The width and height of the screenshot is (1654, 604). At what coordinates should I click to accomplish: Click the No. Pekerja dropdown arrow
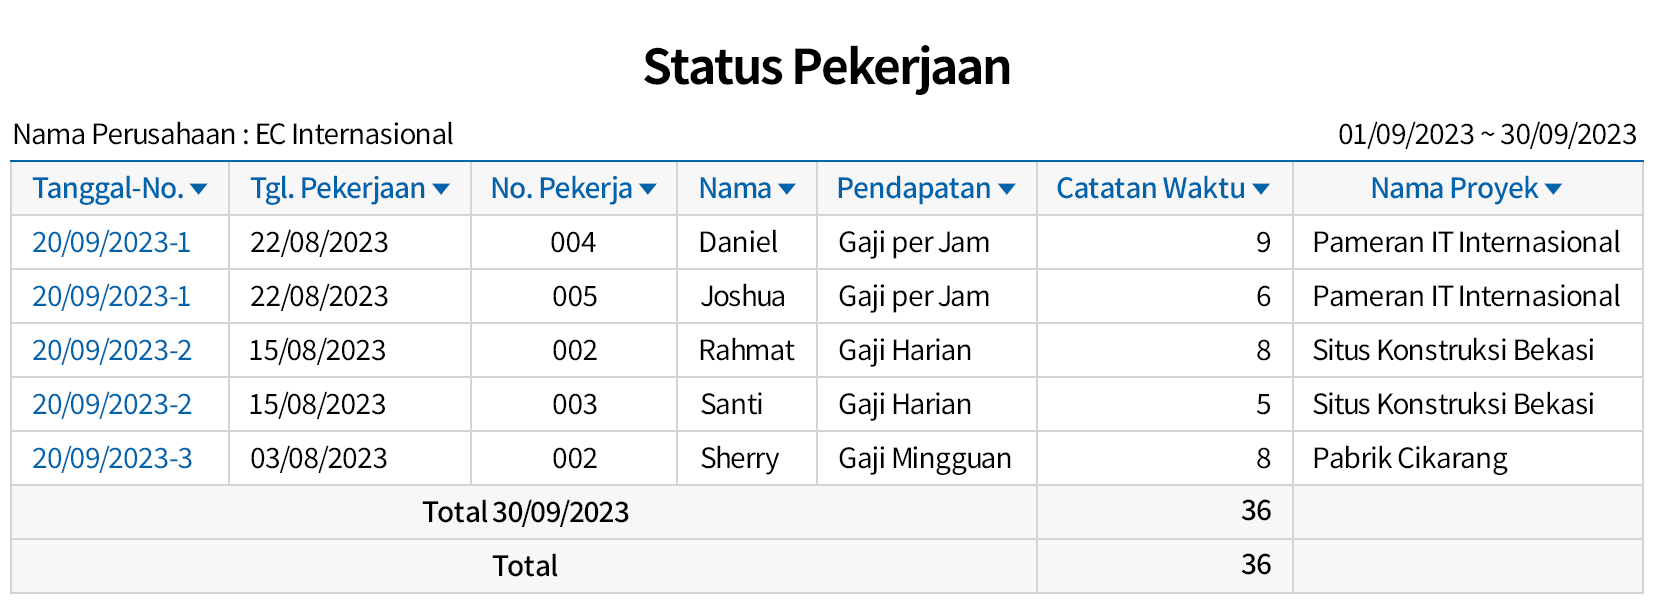click(648, 189)
